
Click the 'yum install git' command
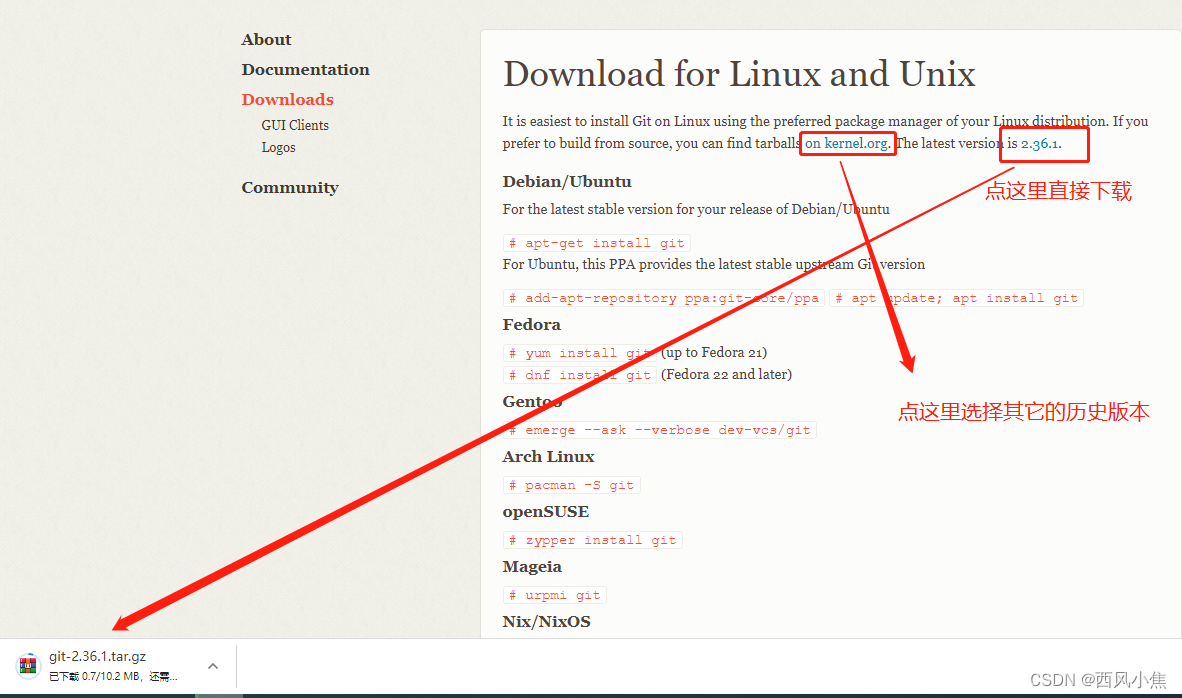point(579,353)
